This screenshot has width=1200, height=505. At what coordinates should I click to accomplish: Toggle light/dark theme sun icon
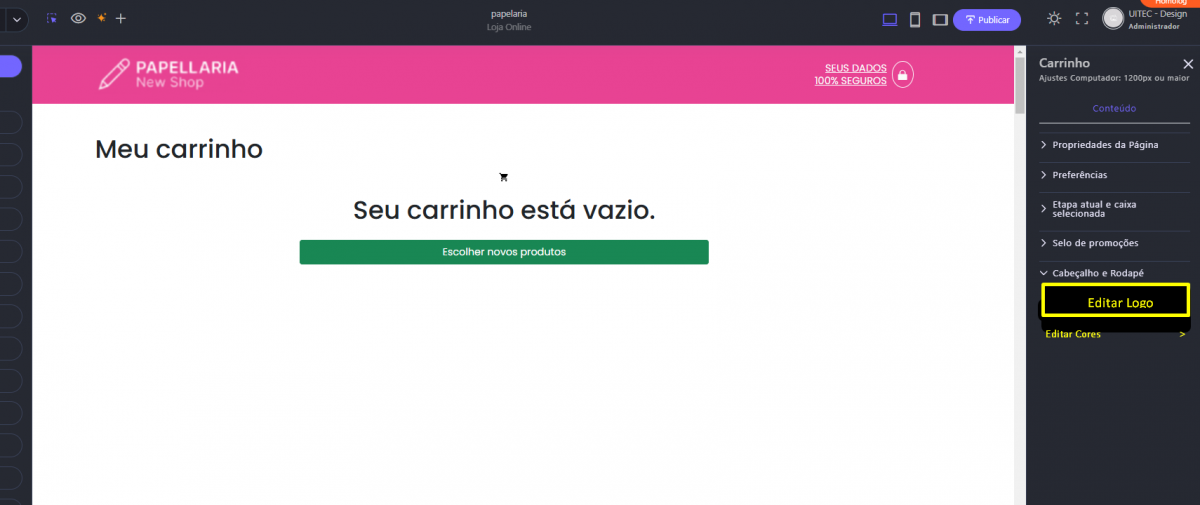tap(1054, 18)
